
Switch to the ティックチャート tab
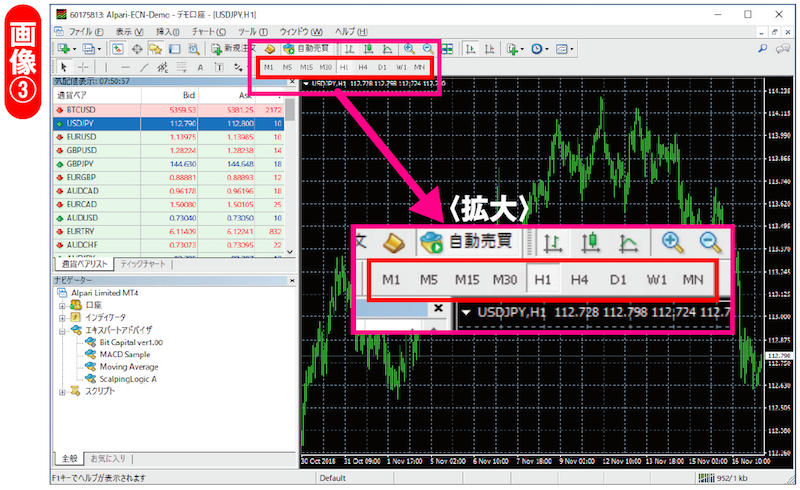tap(143, 264)
